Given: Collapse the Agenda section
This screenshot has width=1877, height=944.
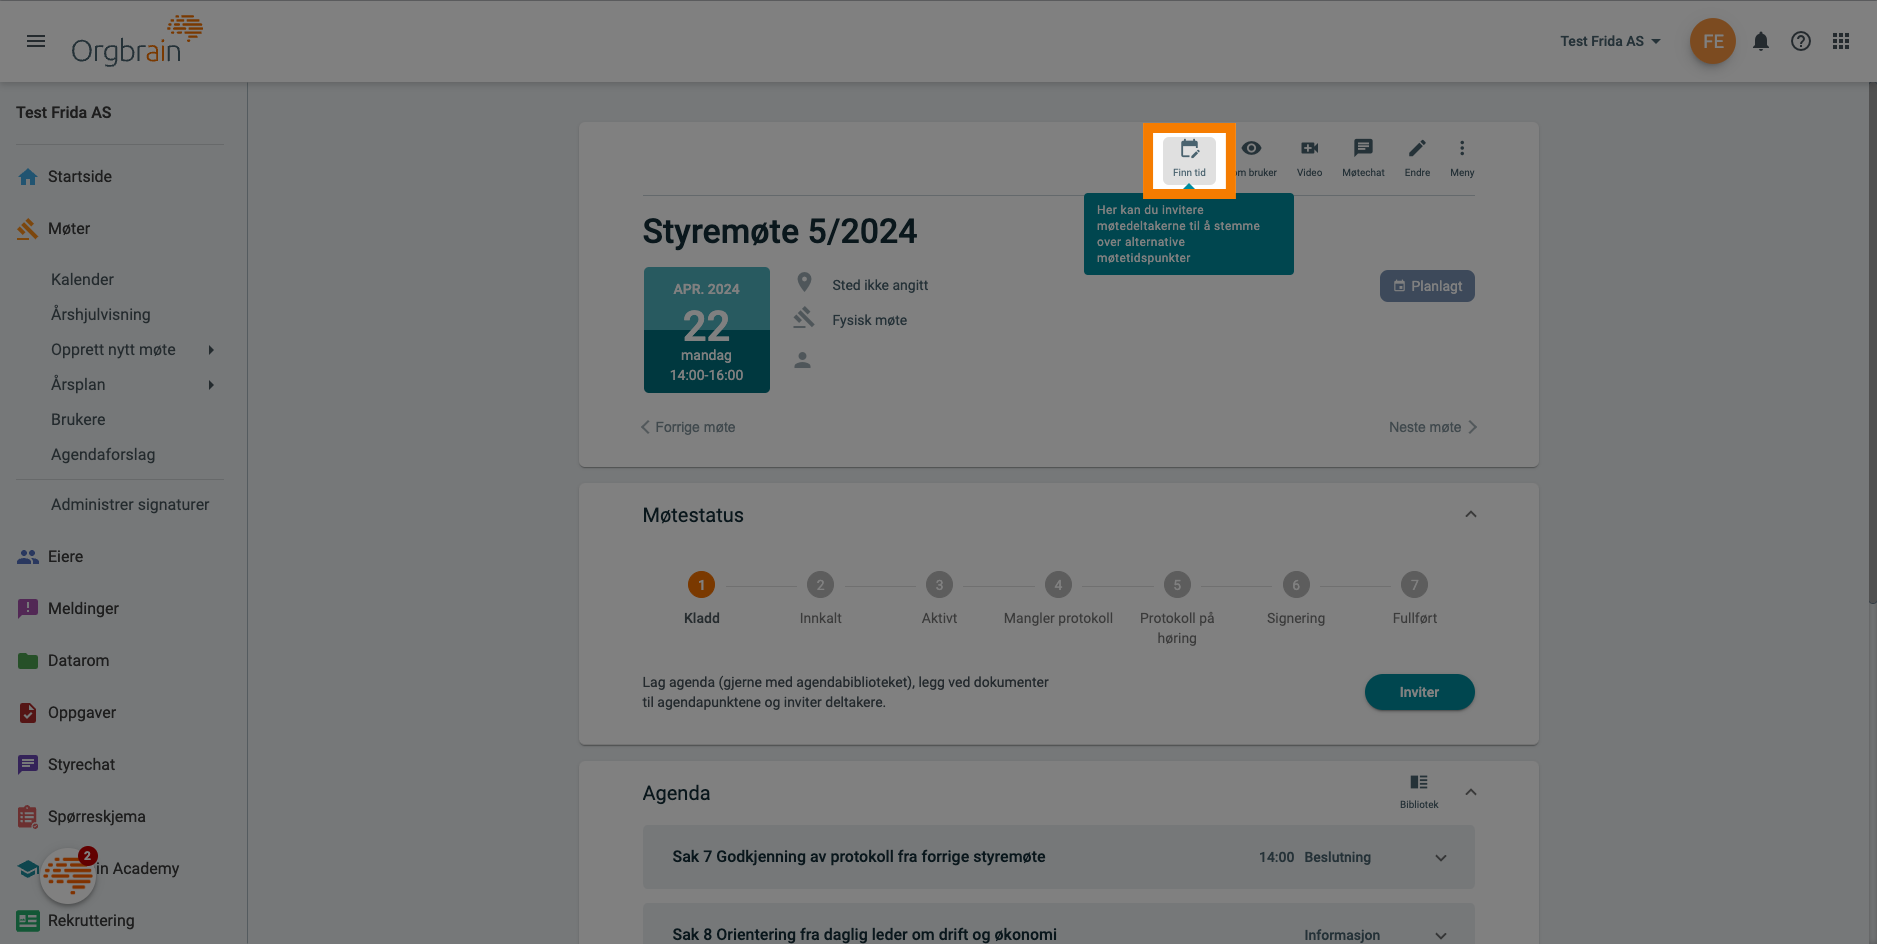Looking at the screenshot, I should (1471, 792).
